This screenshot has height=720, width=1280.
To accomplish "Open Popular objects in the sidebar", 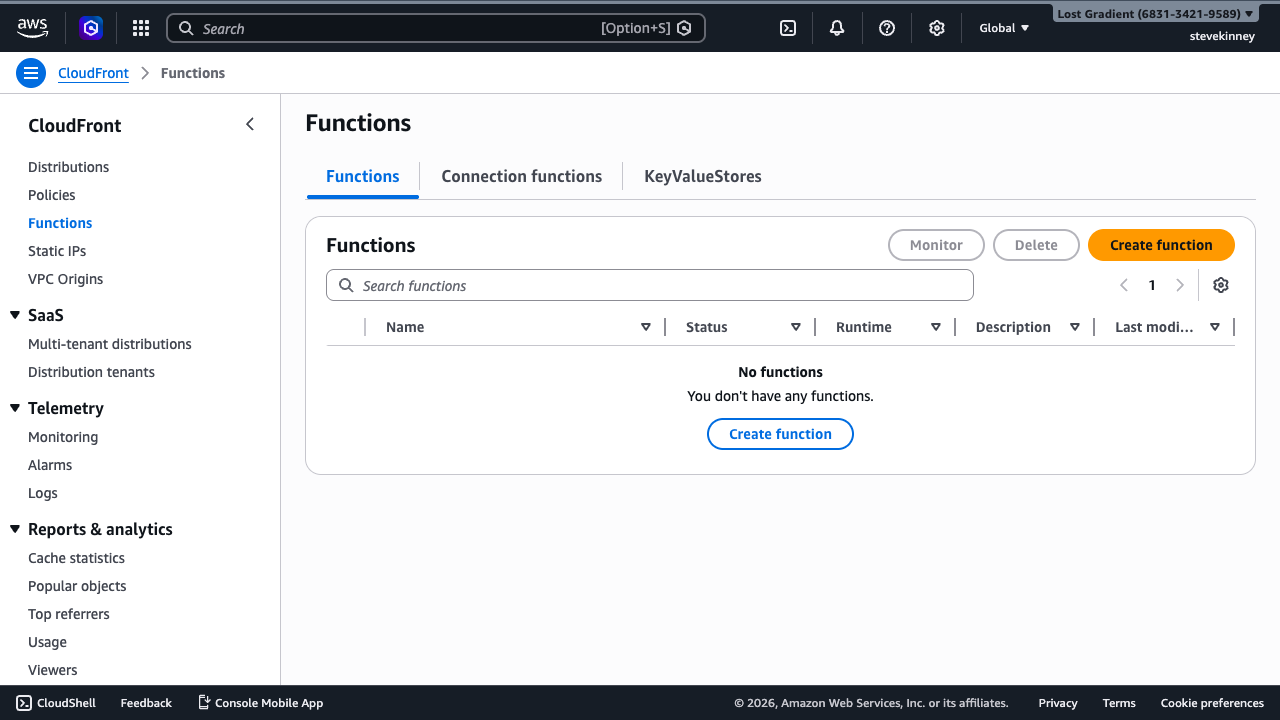I will (77, 586).
